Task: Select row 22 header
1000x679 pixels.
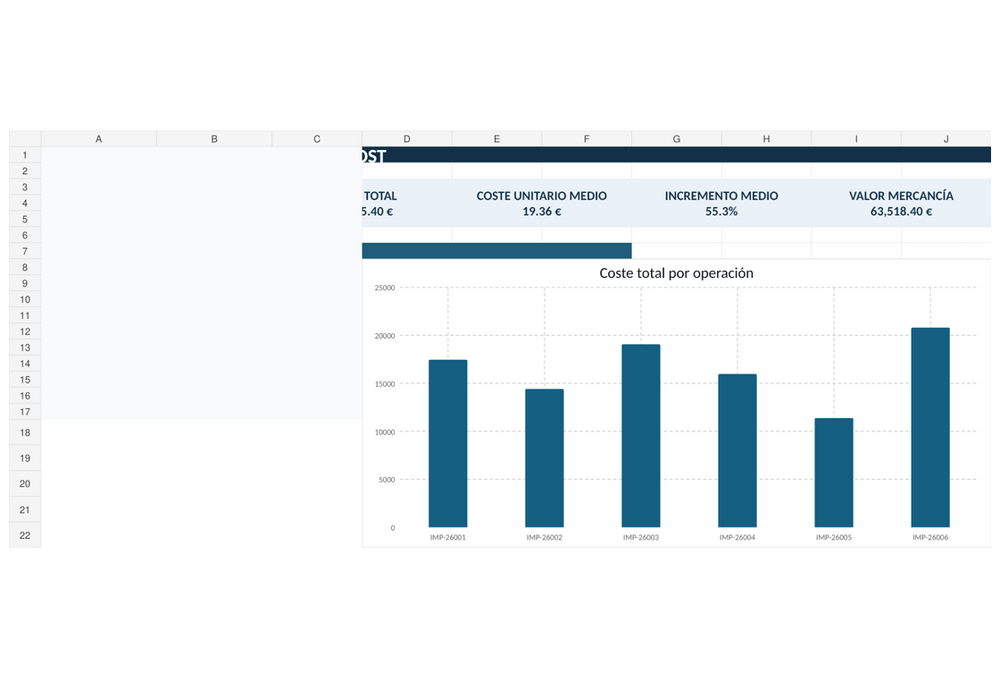Action: [25, 535]
